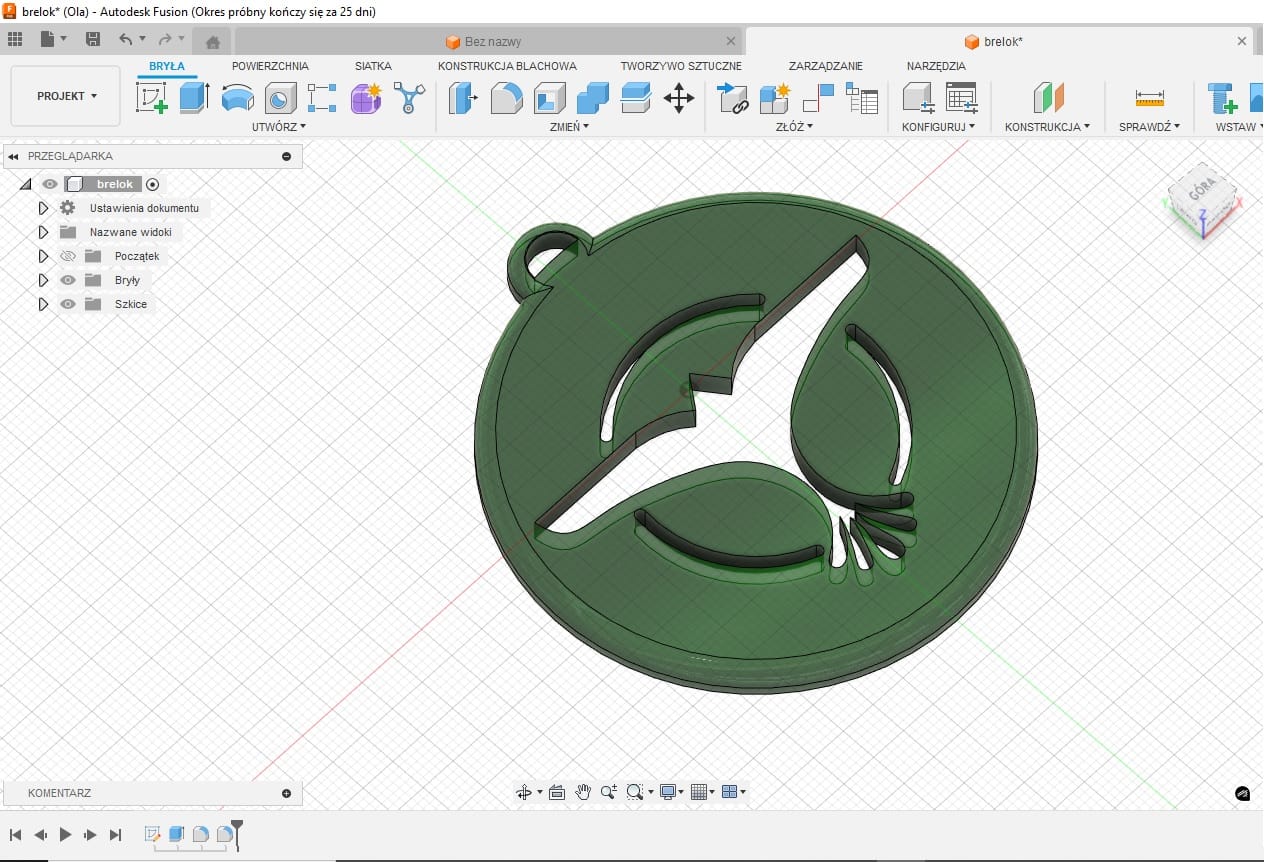Select the Create Sketch tool
1264x862 pixels.
(x=151, y=98)
